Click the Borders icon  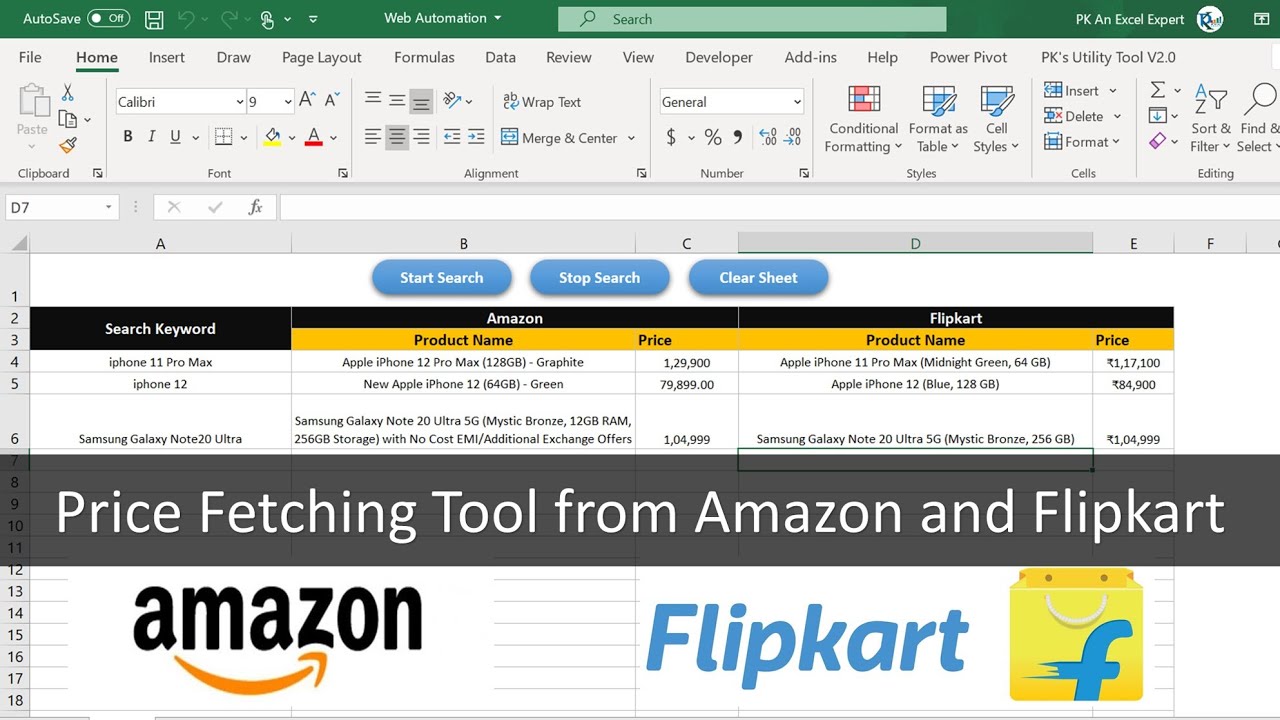(x=223, y=137)
